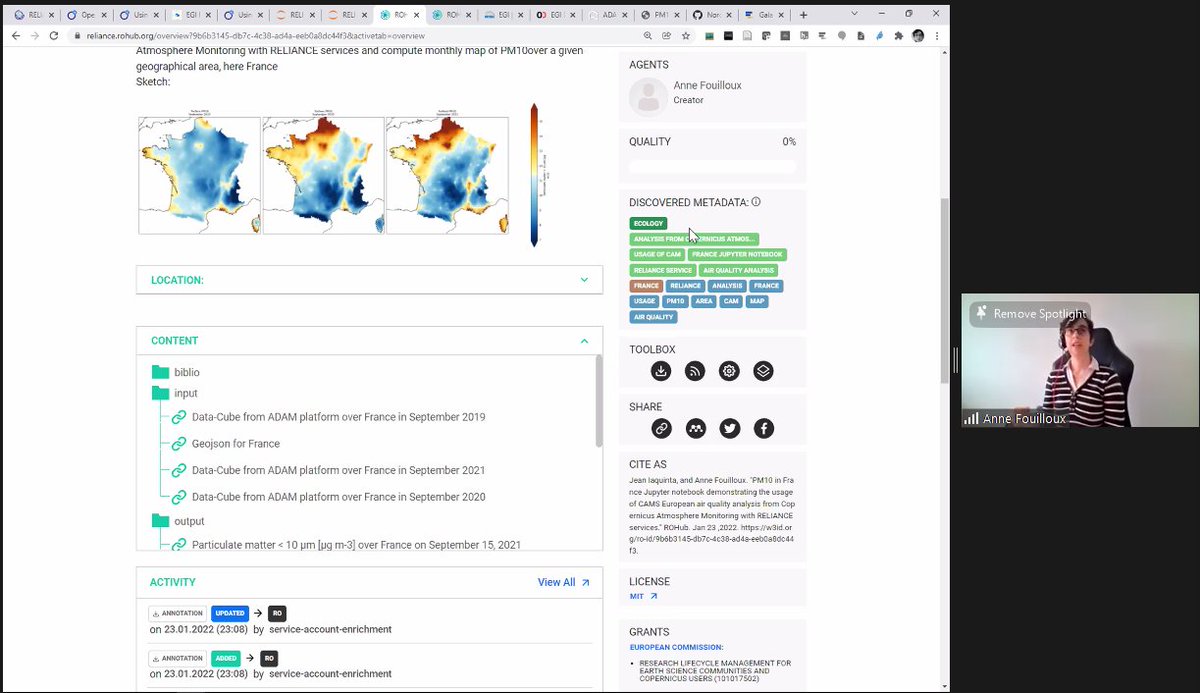Click View All in Activity
The image size is (1200, 693).
click(x=563, y=582)
